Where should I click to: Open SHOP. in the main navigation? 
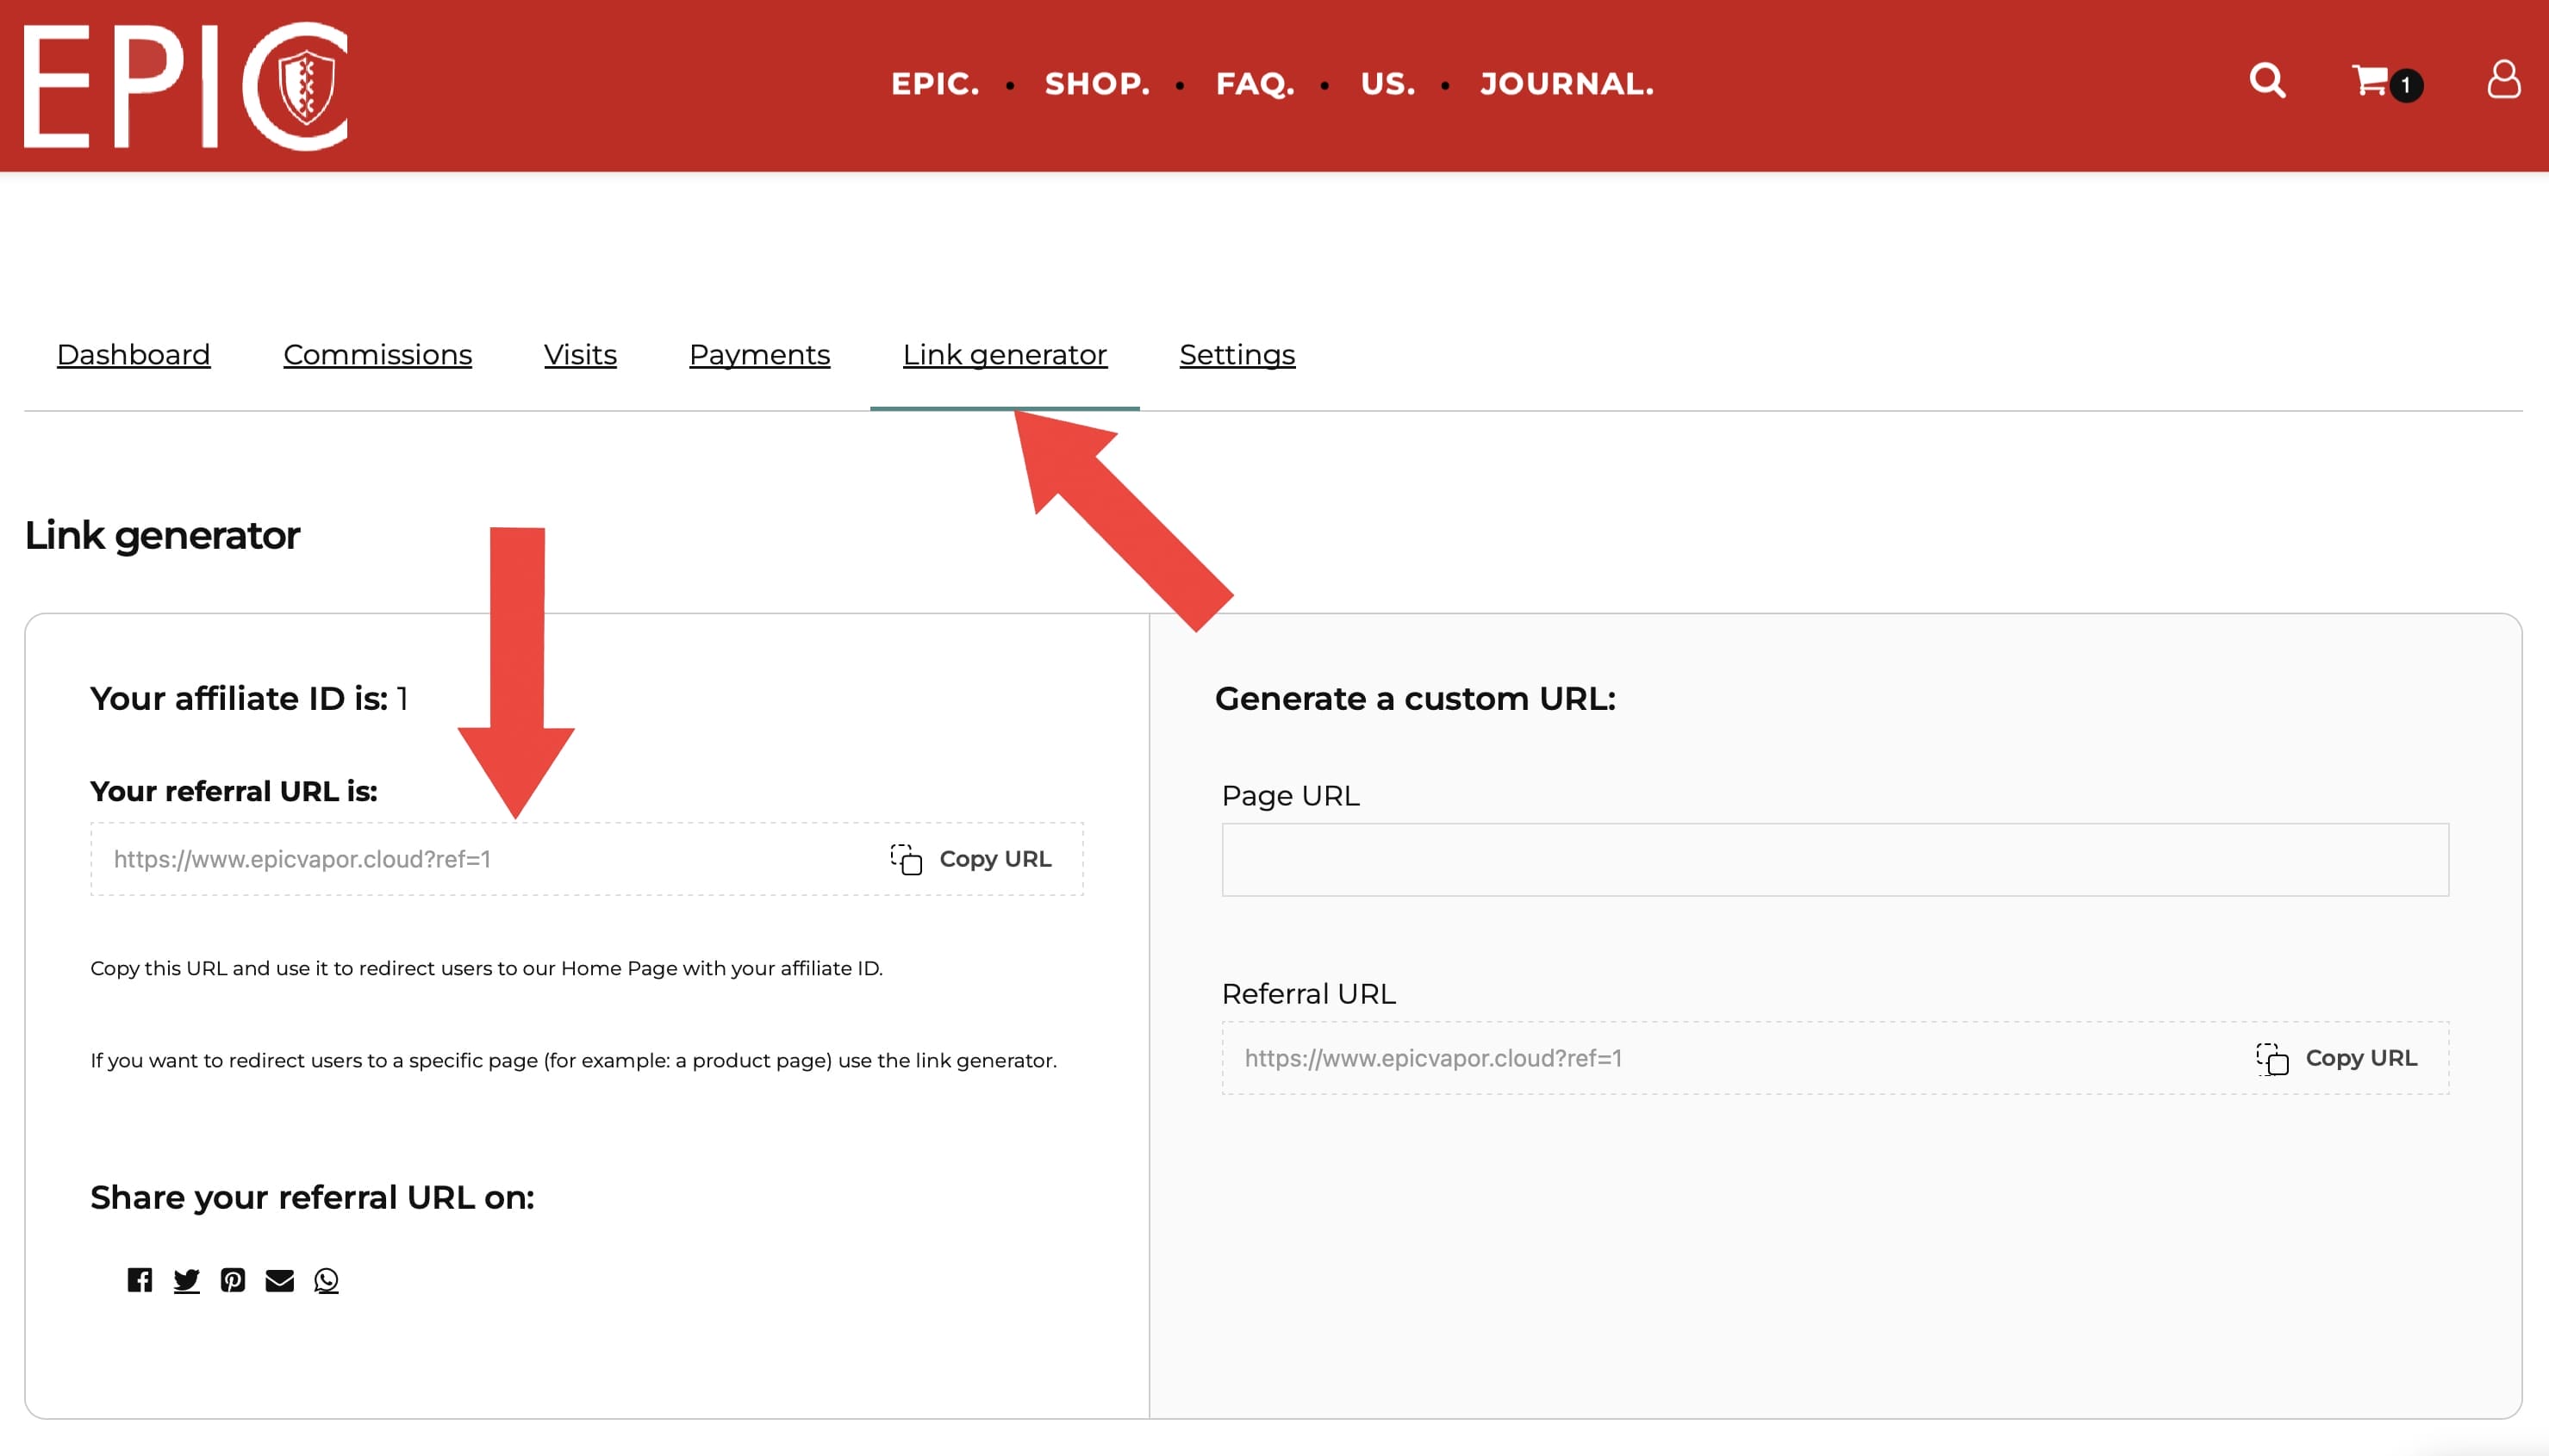(x=1097, y=84)
